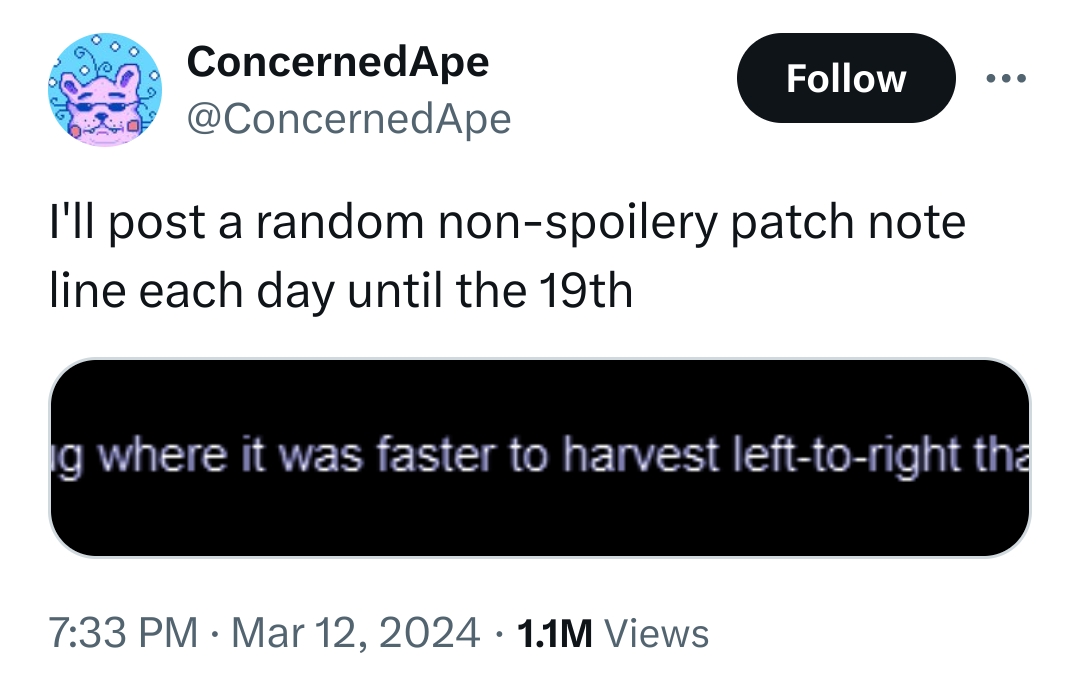Viewport: 1079px width, 692px height.
Task: Visit the @ConcernedApe handle link
Action: 349,119
